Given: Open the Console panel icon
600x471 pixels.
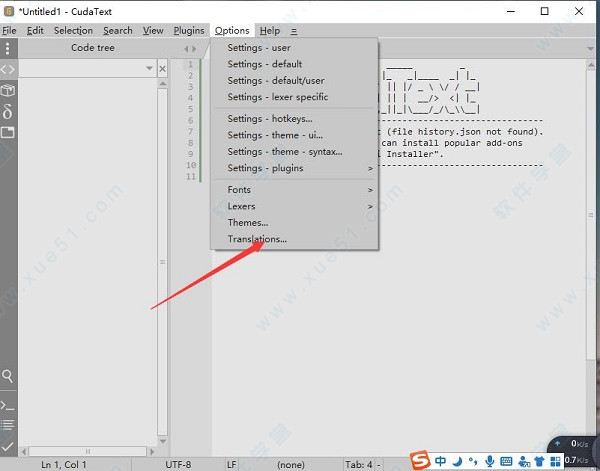Looking at the screenshot, I should coord(7,405).
